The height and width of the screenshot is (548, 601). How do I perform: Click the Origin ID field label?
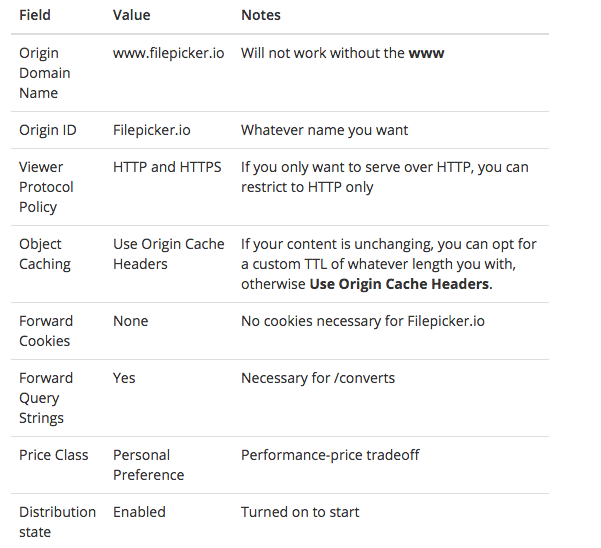pos(48,130)
